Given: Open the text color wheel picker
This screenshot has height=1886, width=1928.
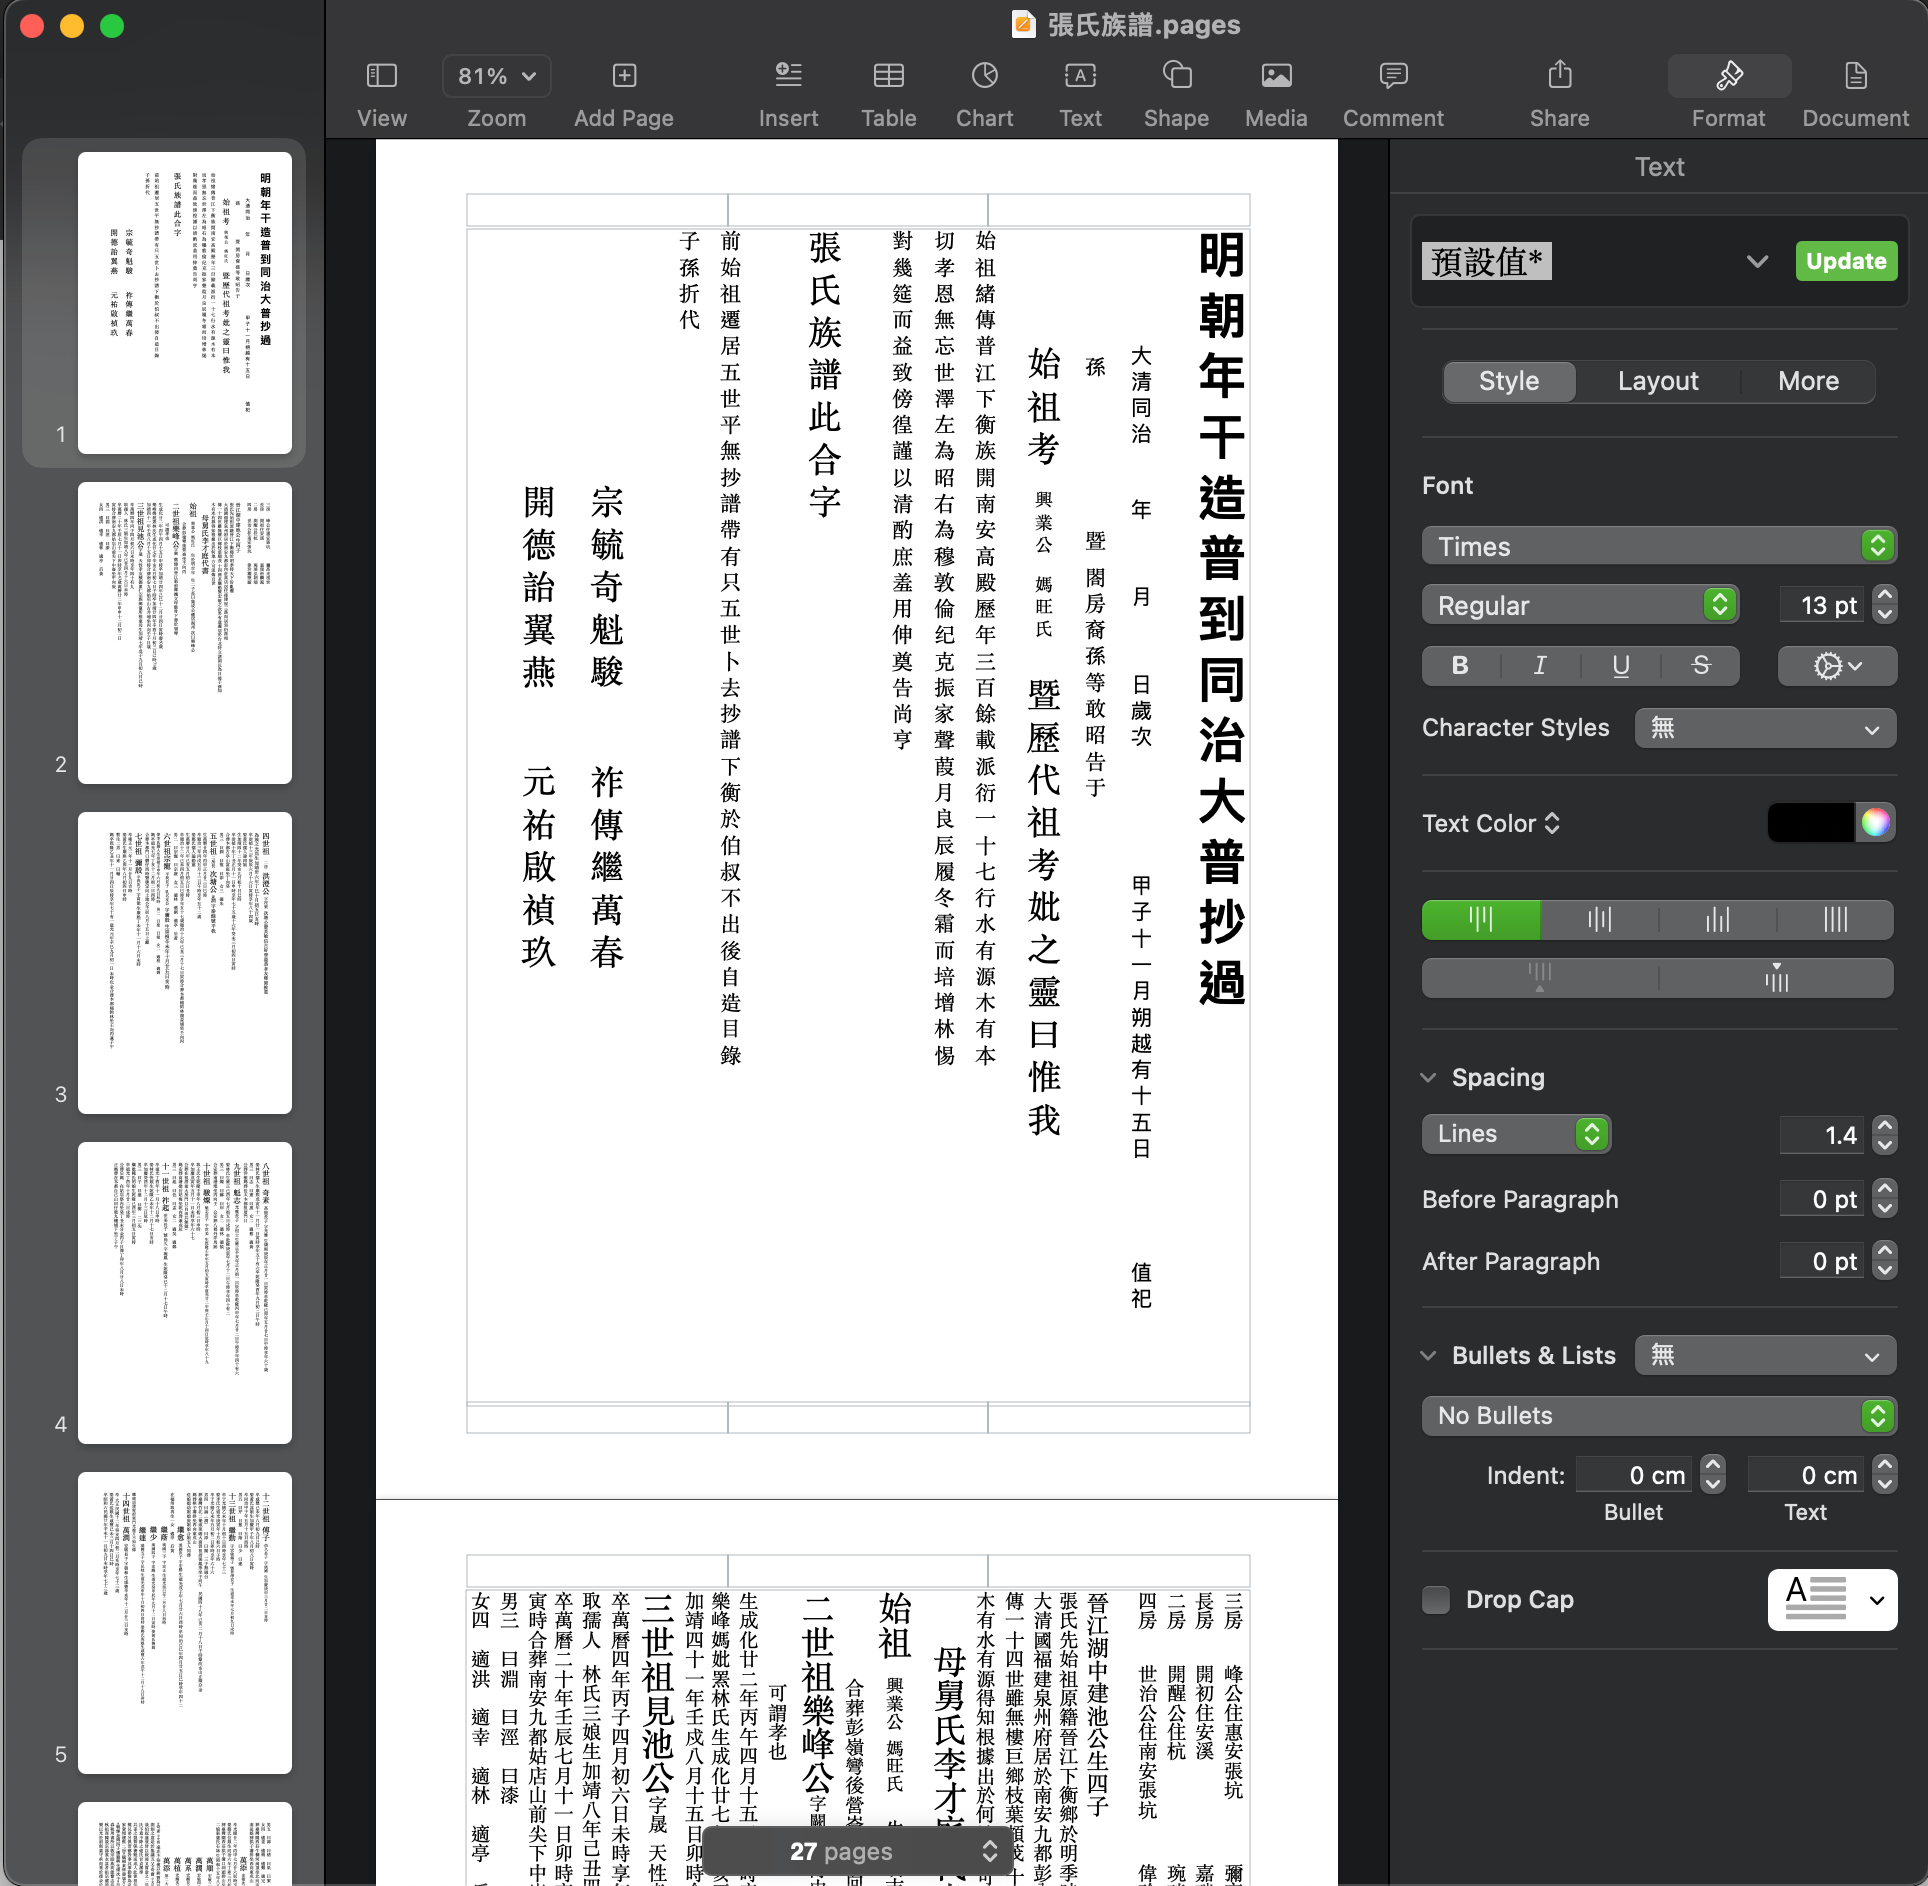Looking at the screenshot, I should pyautogui.click(x=1875, y=823).
